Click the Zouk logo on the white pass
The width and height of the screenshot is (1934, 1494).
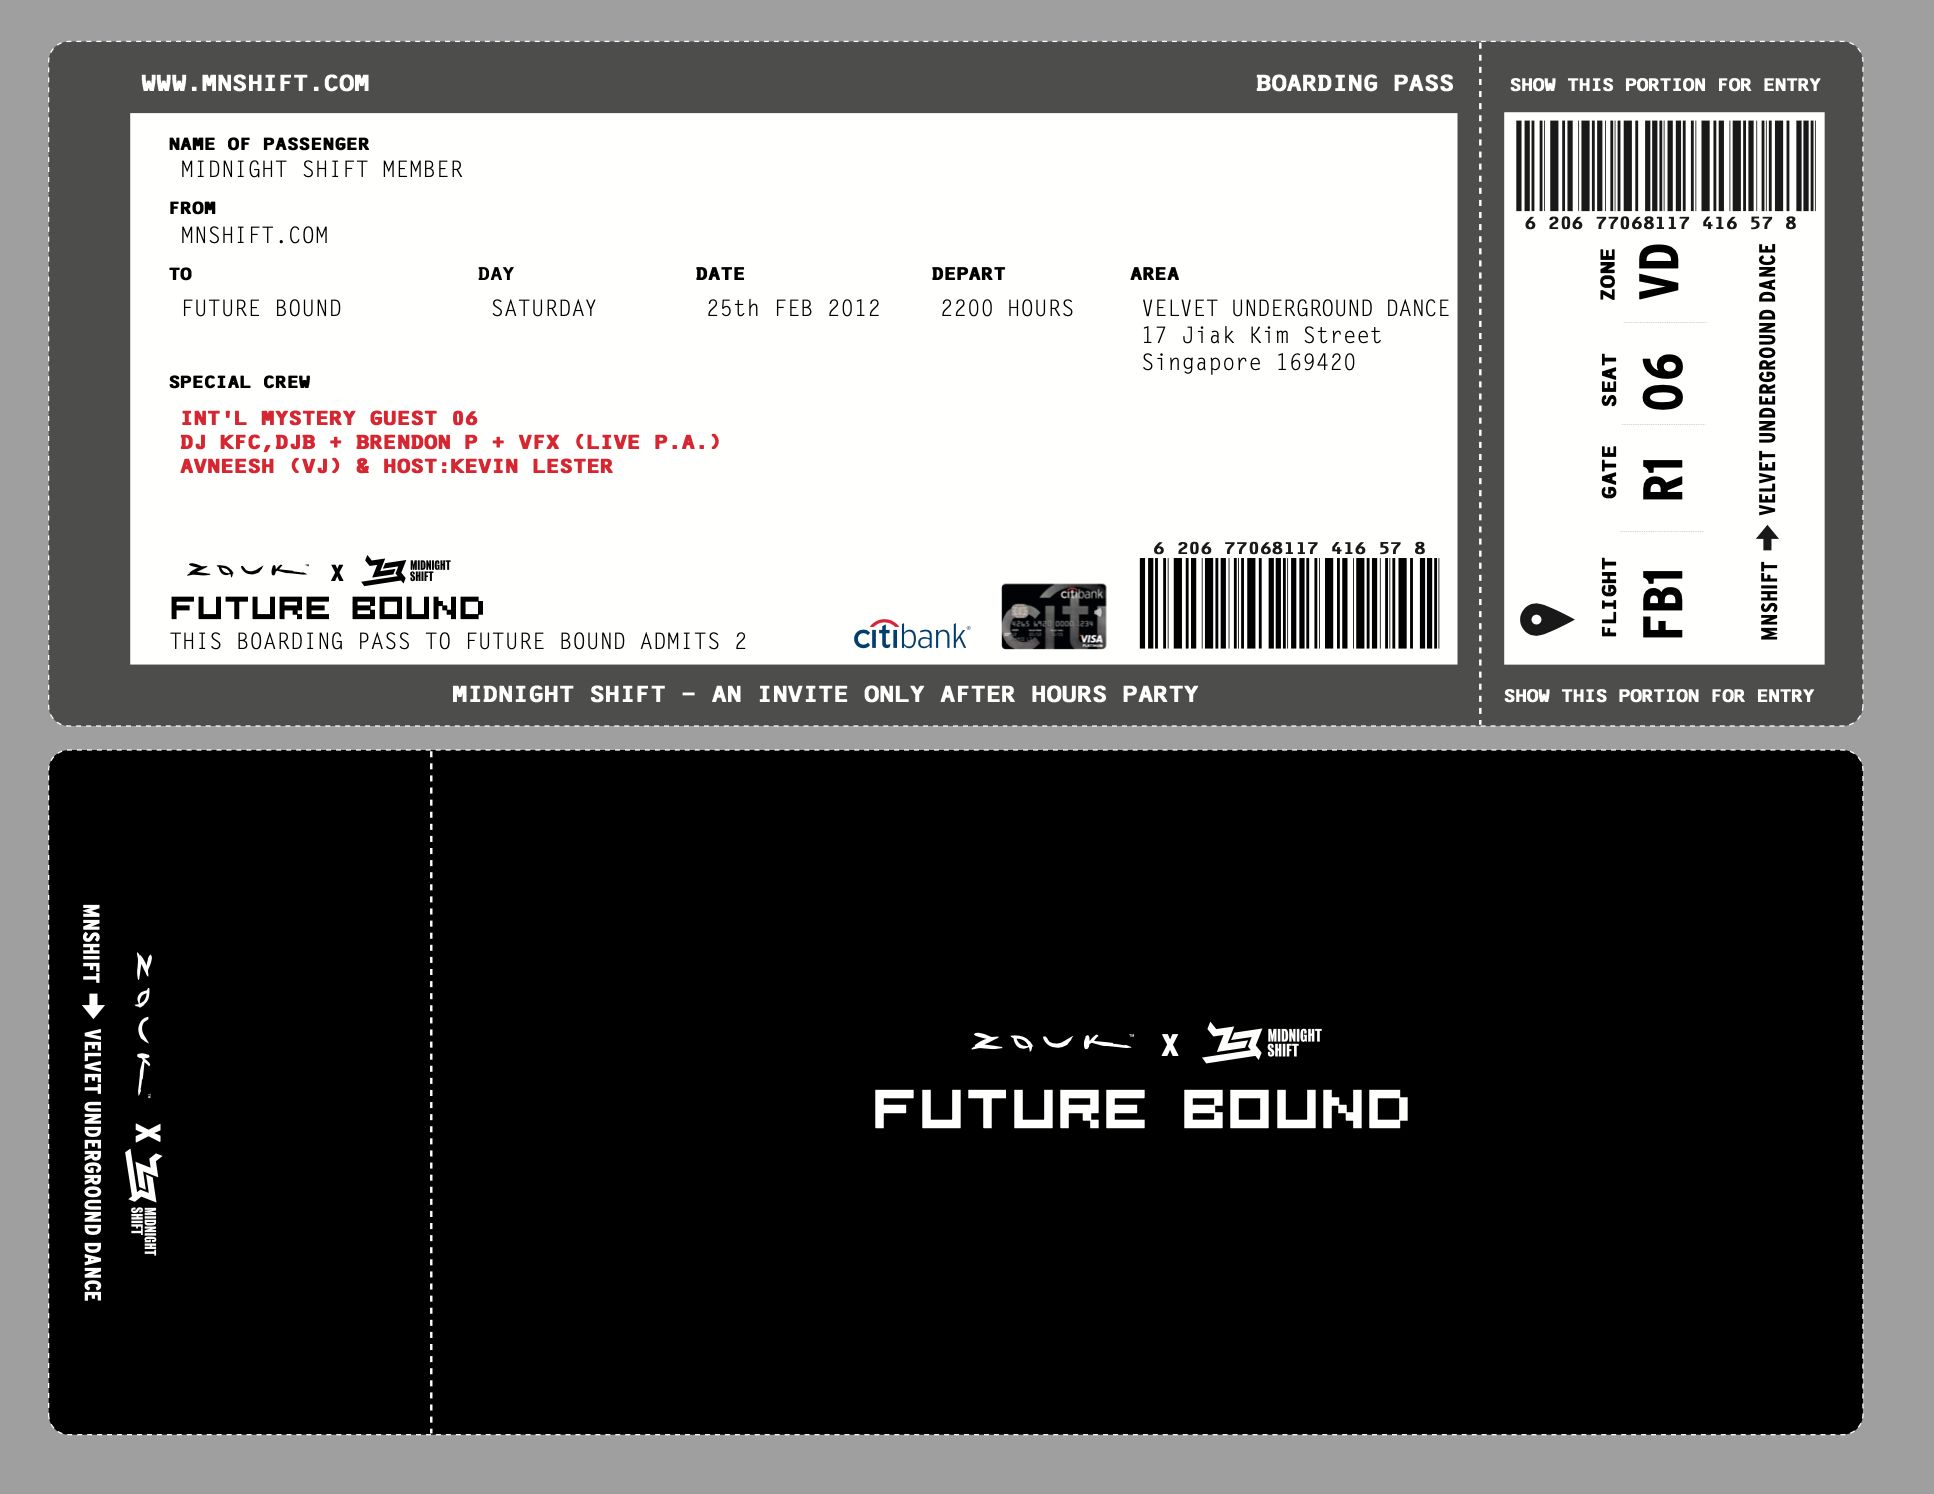[x=247, y=570]
